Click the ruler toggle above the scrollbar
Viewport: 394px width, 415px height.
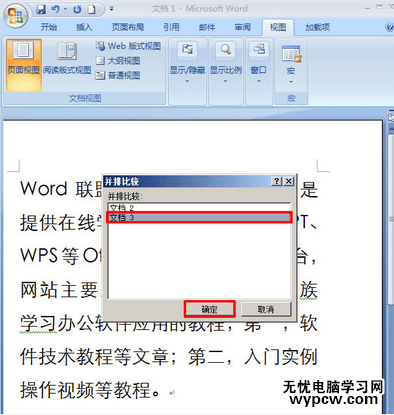[391, 117]
